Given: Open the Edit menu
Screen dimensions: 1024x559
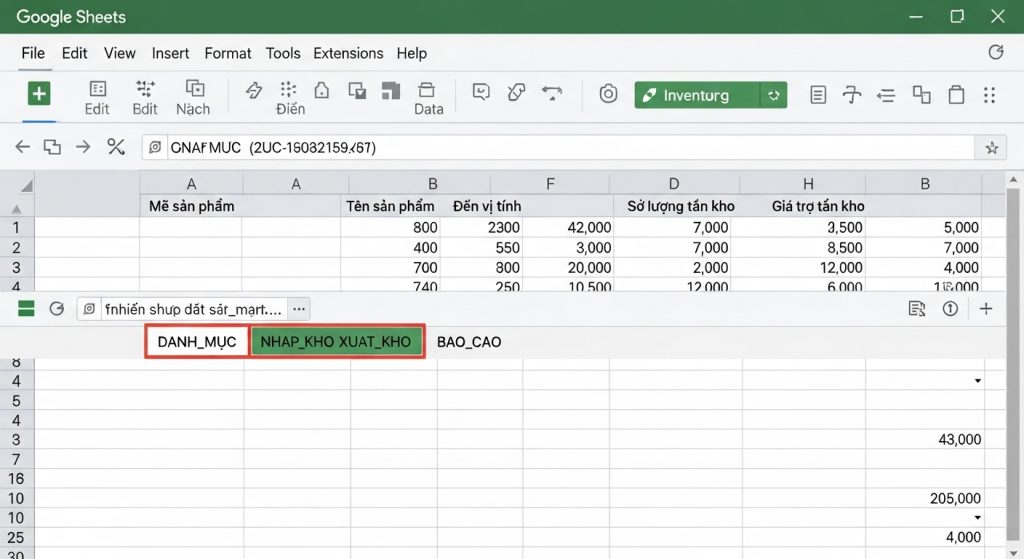Looking at the screenshot, I should tap(74, 53).
